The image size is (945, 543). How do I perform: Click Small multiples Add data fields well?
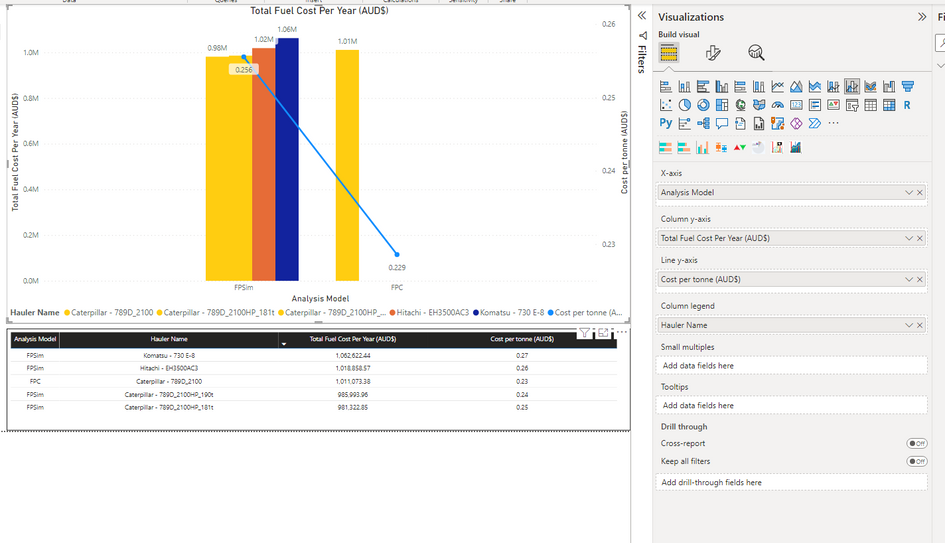tap(791, 366)
